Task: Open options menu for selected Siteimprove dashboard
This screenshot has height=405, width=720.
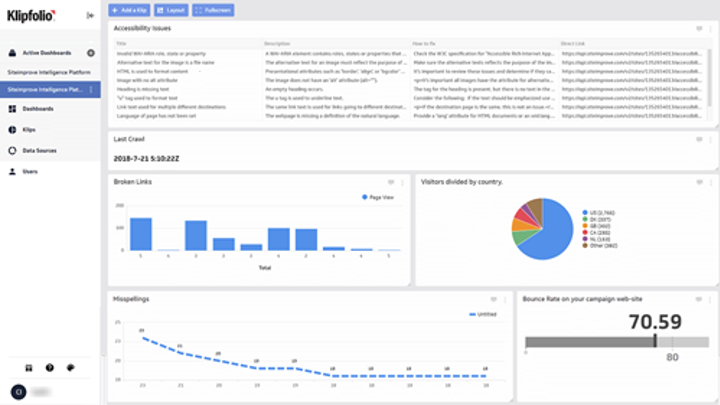Action: pyautogui.click(x=91, y=90)
